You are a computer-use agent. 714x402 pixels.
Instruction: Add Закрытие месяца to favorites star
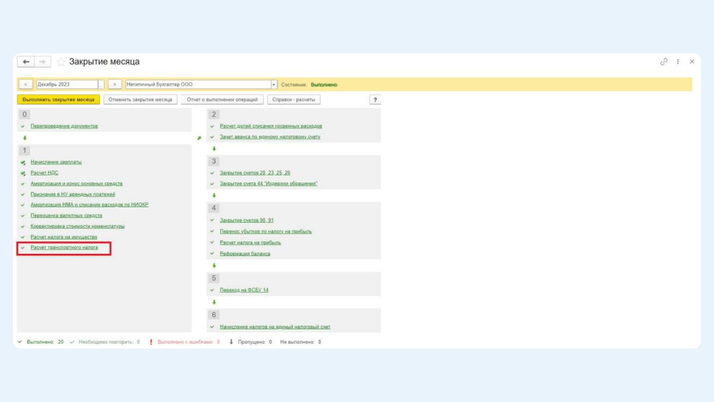coord(61,62)
